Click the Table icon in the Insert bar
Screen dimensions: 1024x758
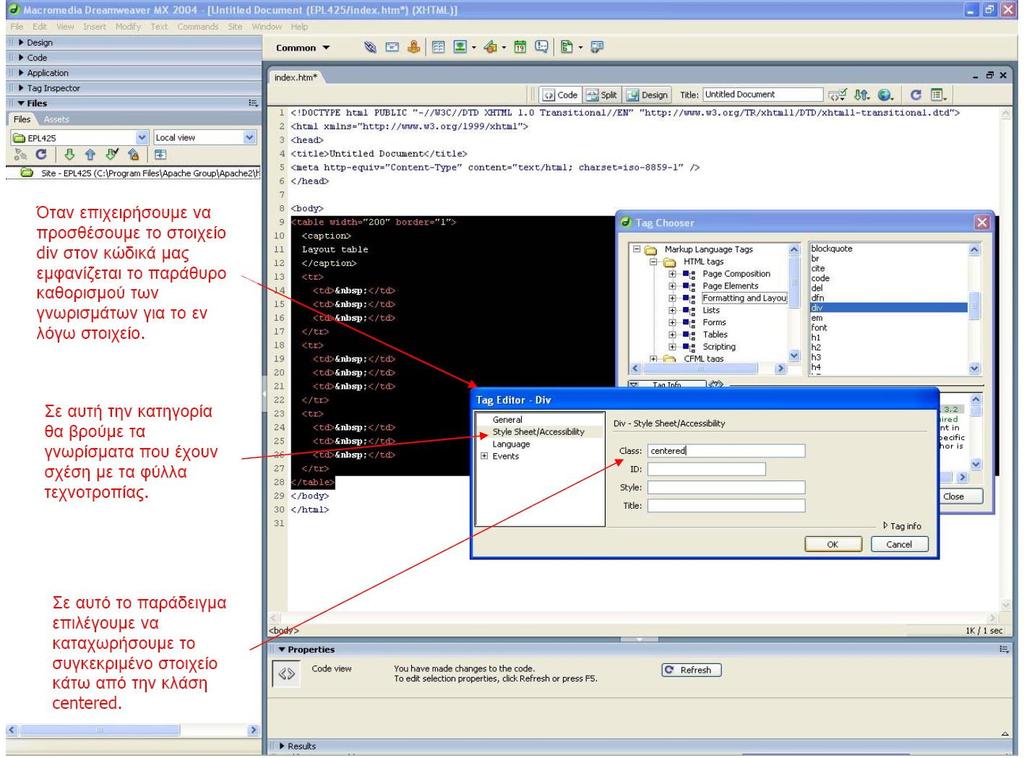[438, 47]
